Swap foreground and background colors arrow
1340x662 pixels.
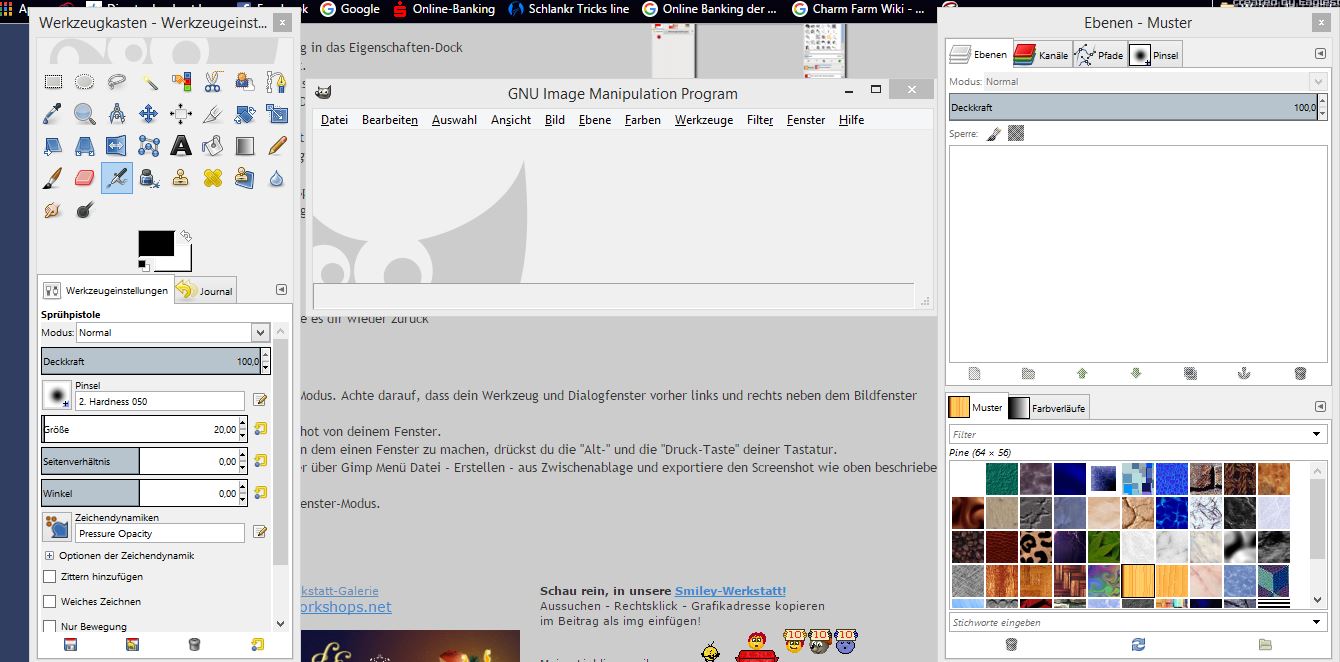[186, 236]
